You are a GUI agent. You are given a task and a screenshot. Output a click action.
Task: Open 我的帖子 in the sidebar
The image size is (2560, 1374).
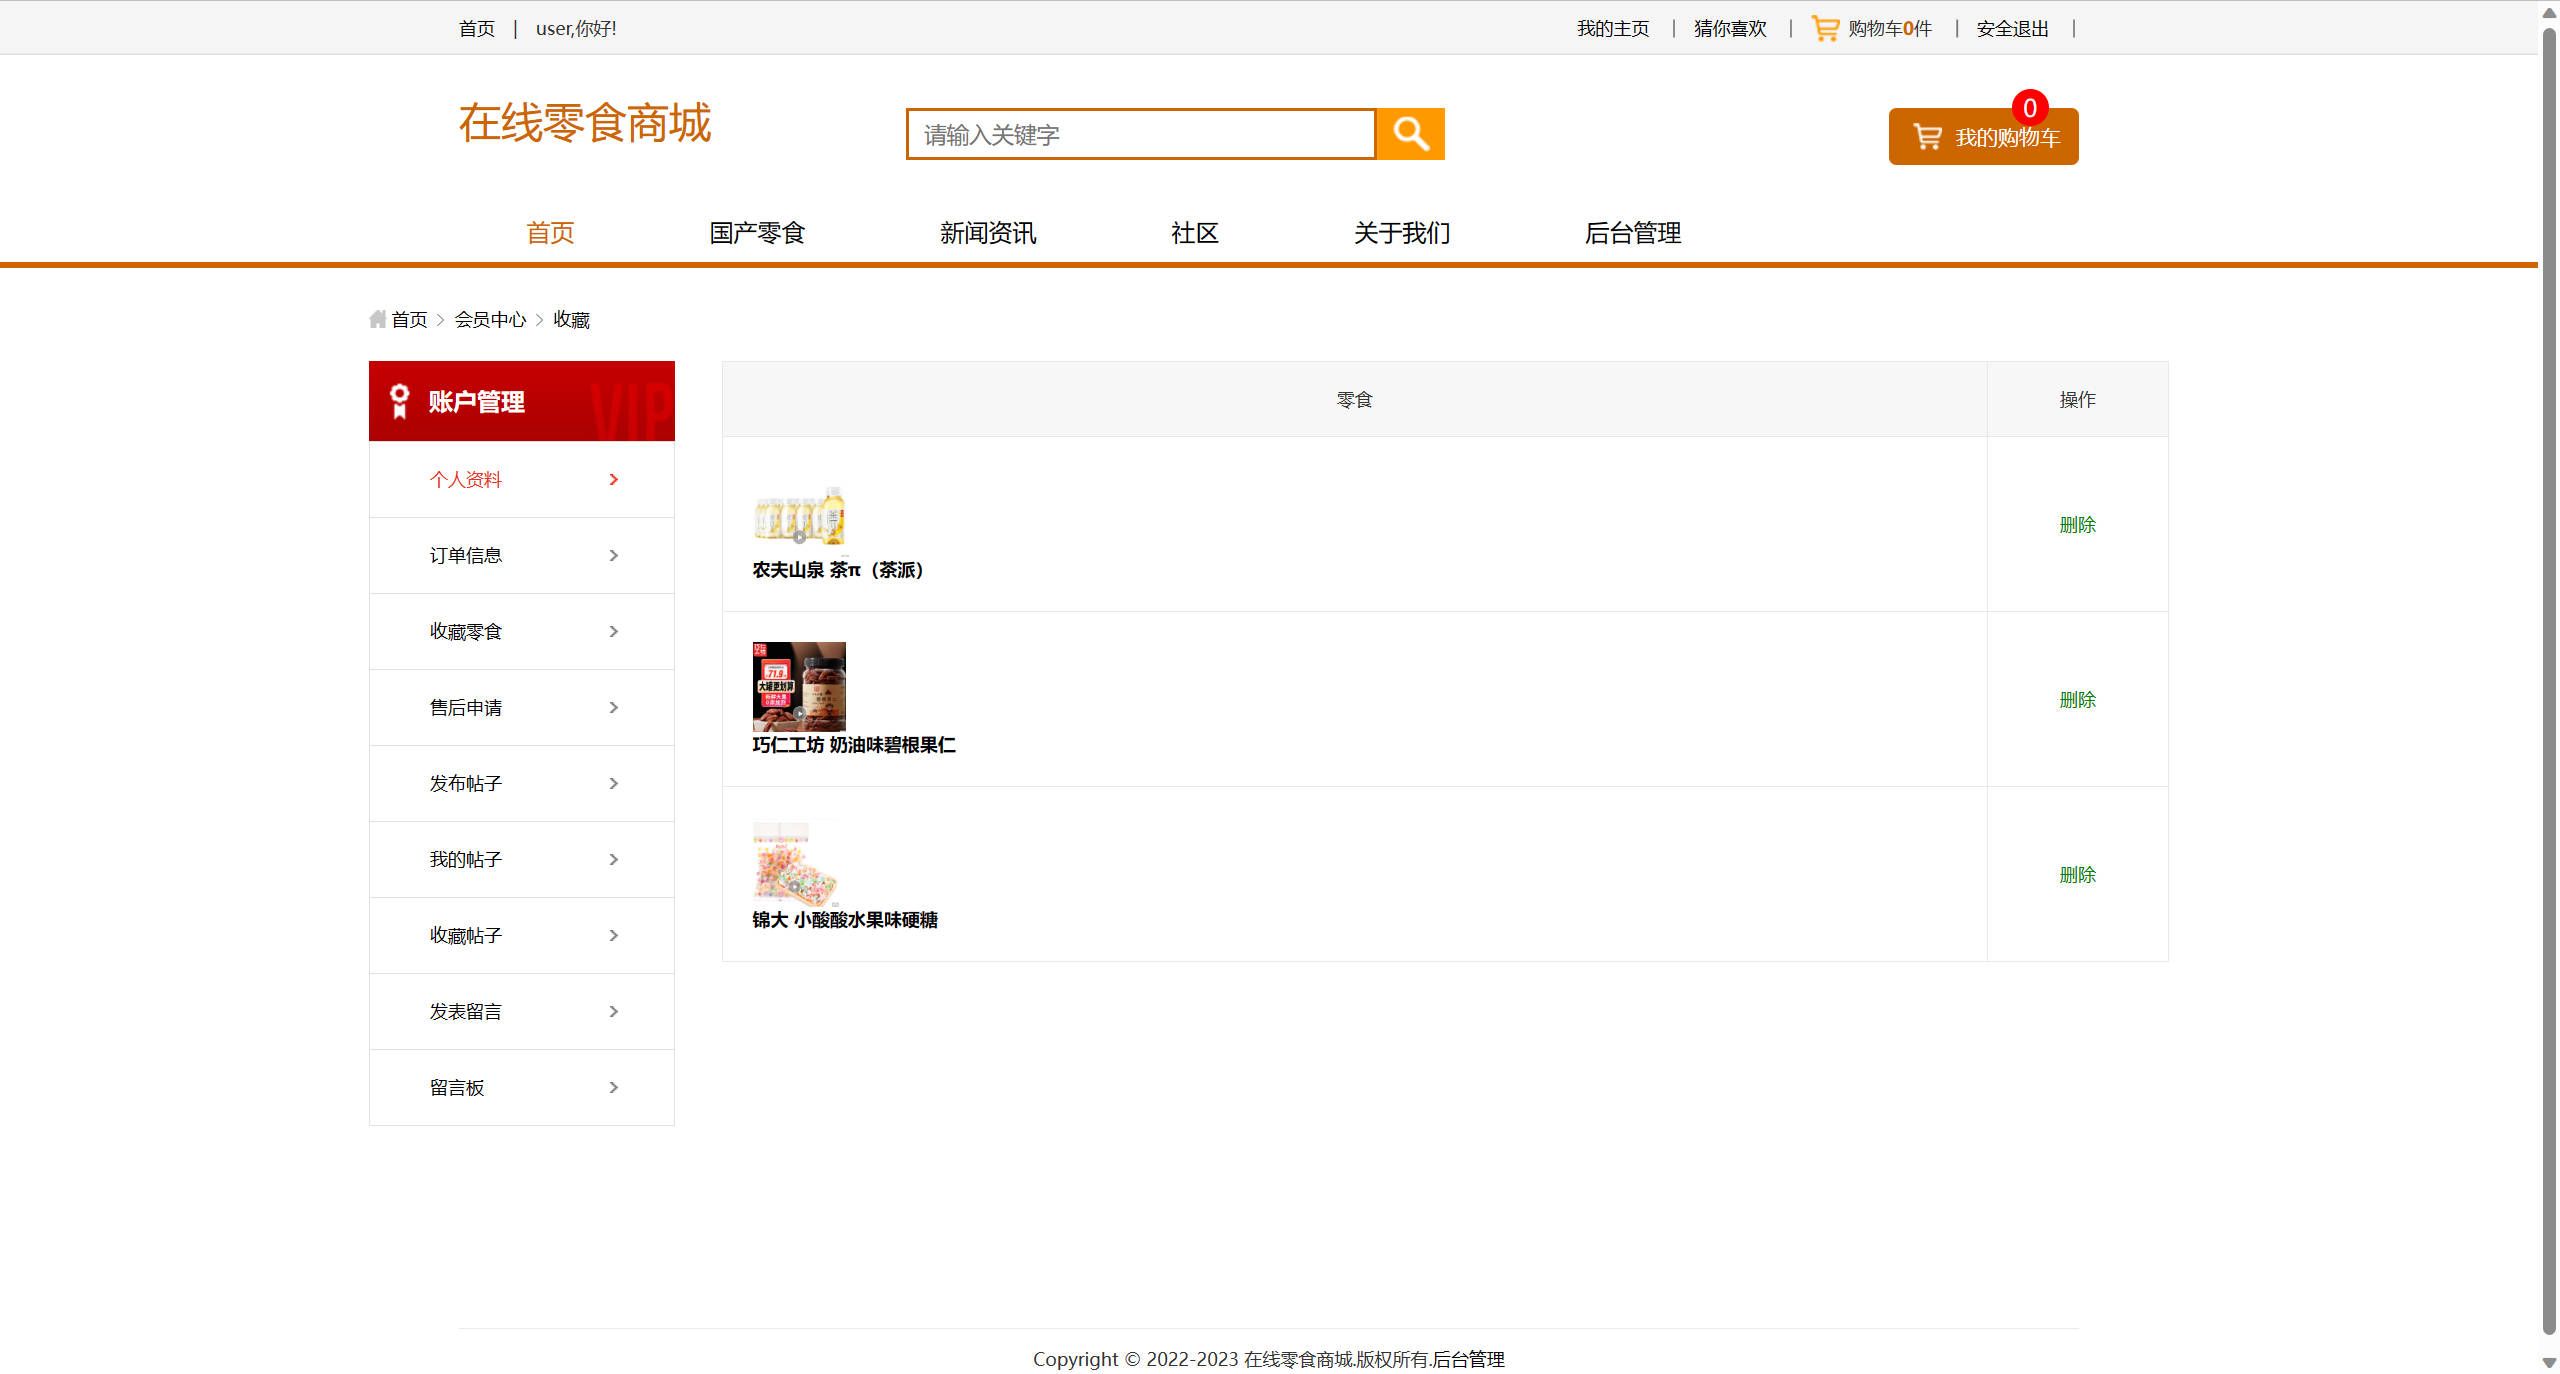coord(464,859)
